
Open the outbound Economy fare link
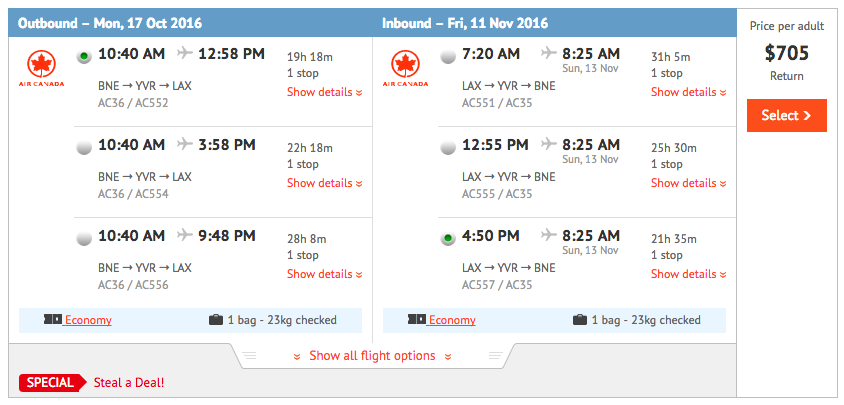click(88, 320)
